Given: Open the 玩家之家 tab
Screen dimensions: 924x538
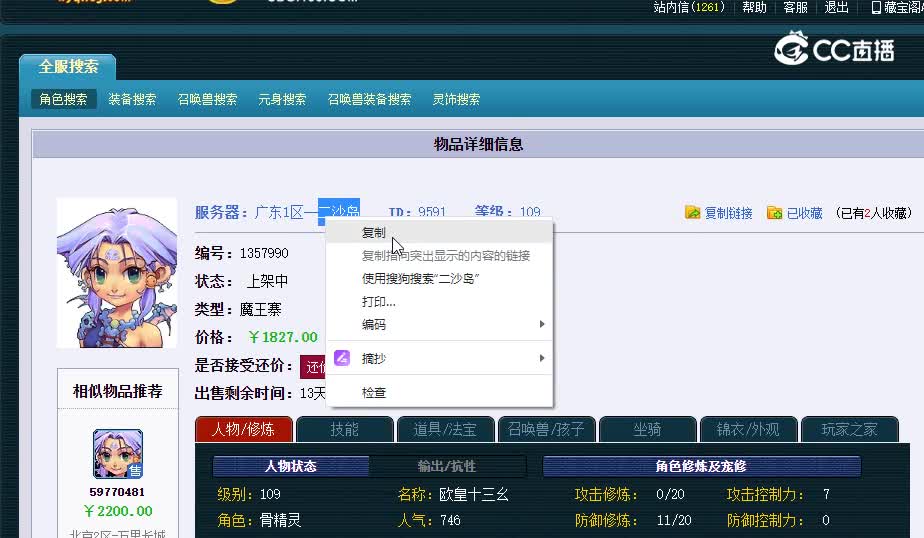Looking at the screenshot, I should 850,429.
